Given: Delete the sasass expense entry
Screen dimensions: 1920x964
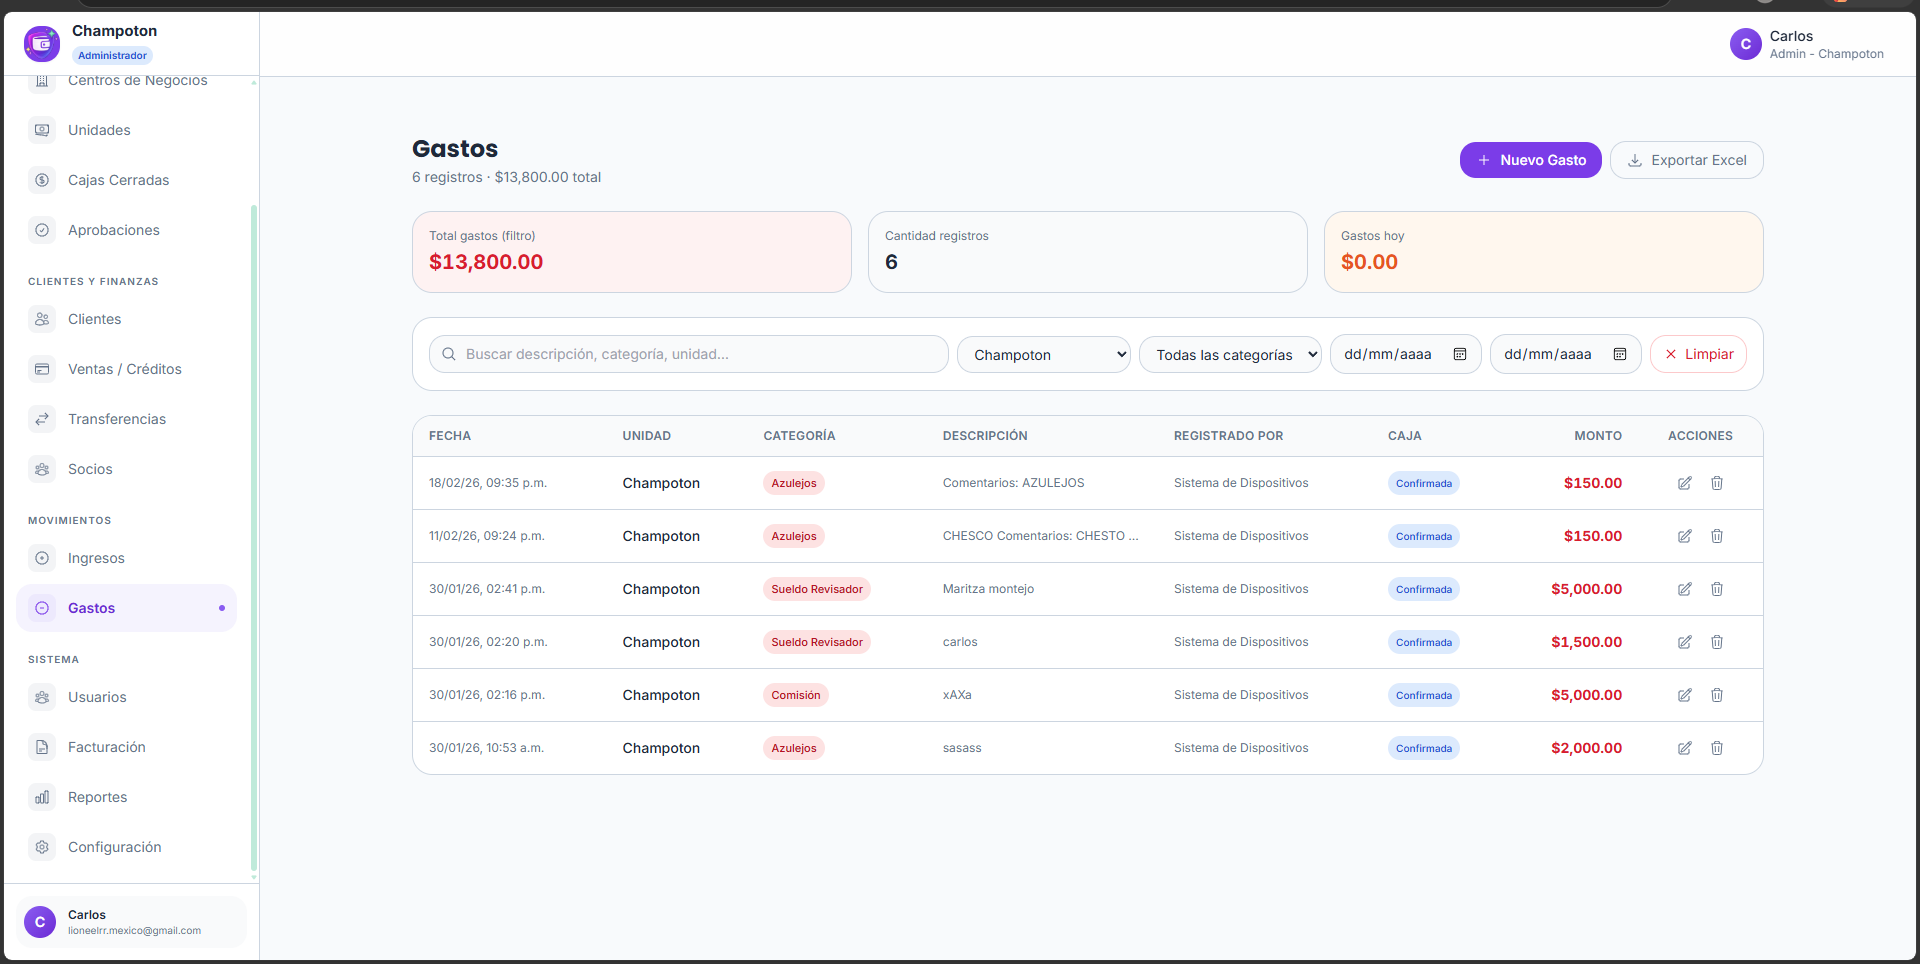Looking at the screenshot, I should (x=1717, y=748).
